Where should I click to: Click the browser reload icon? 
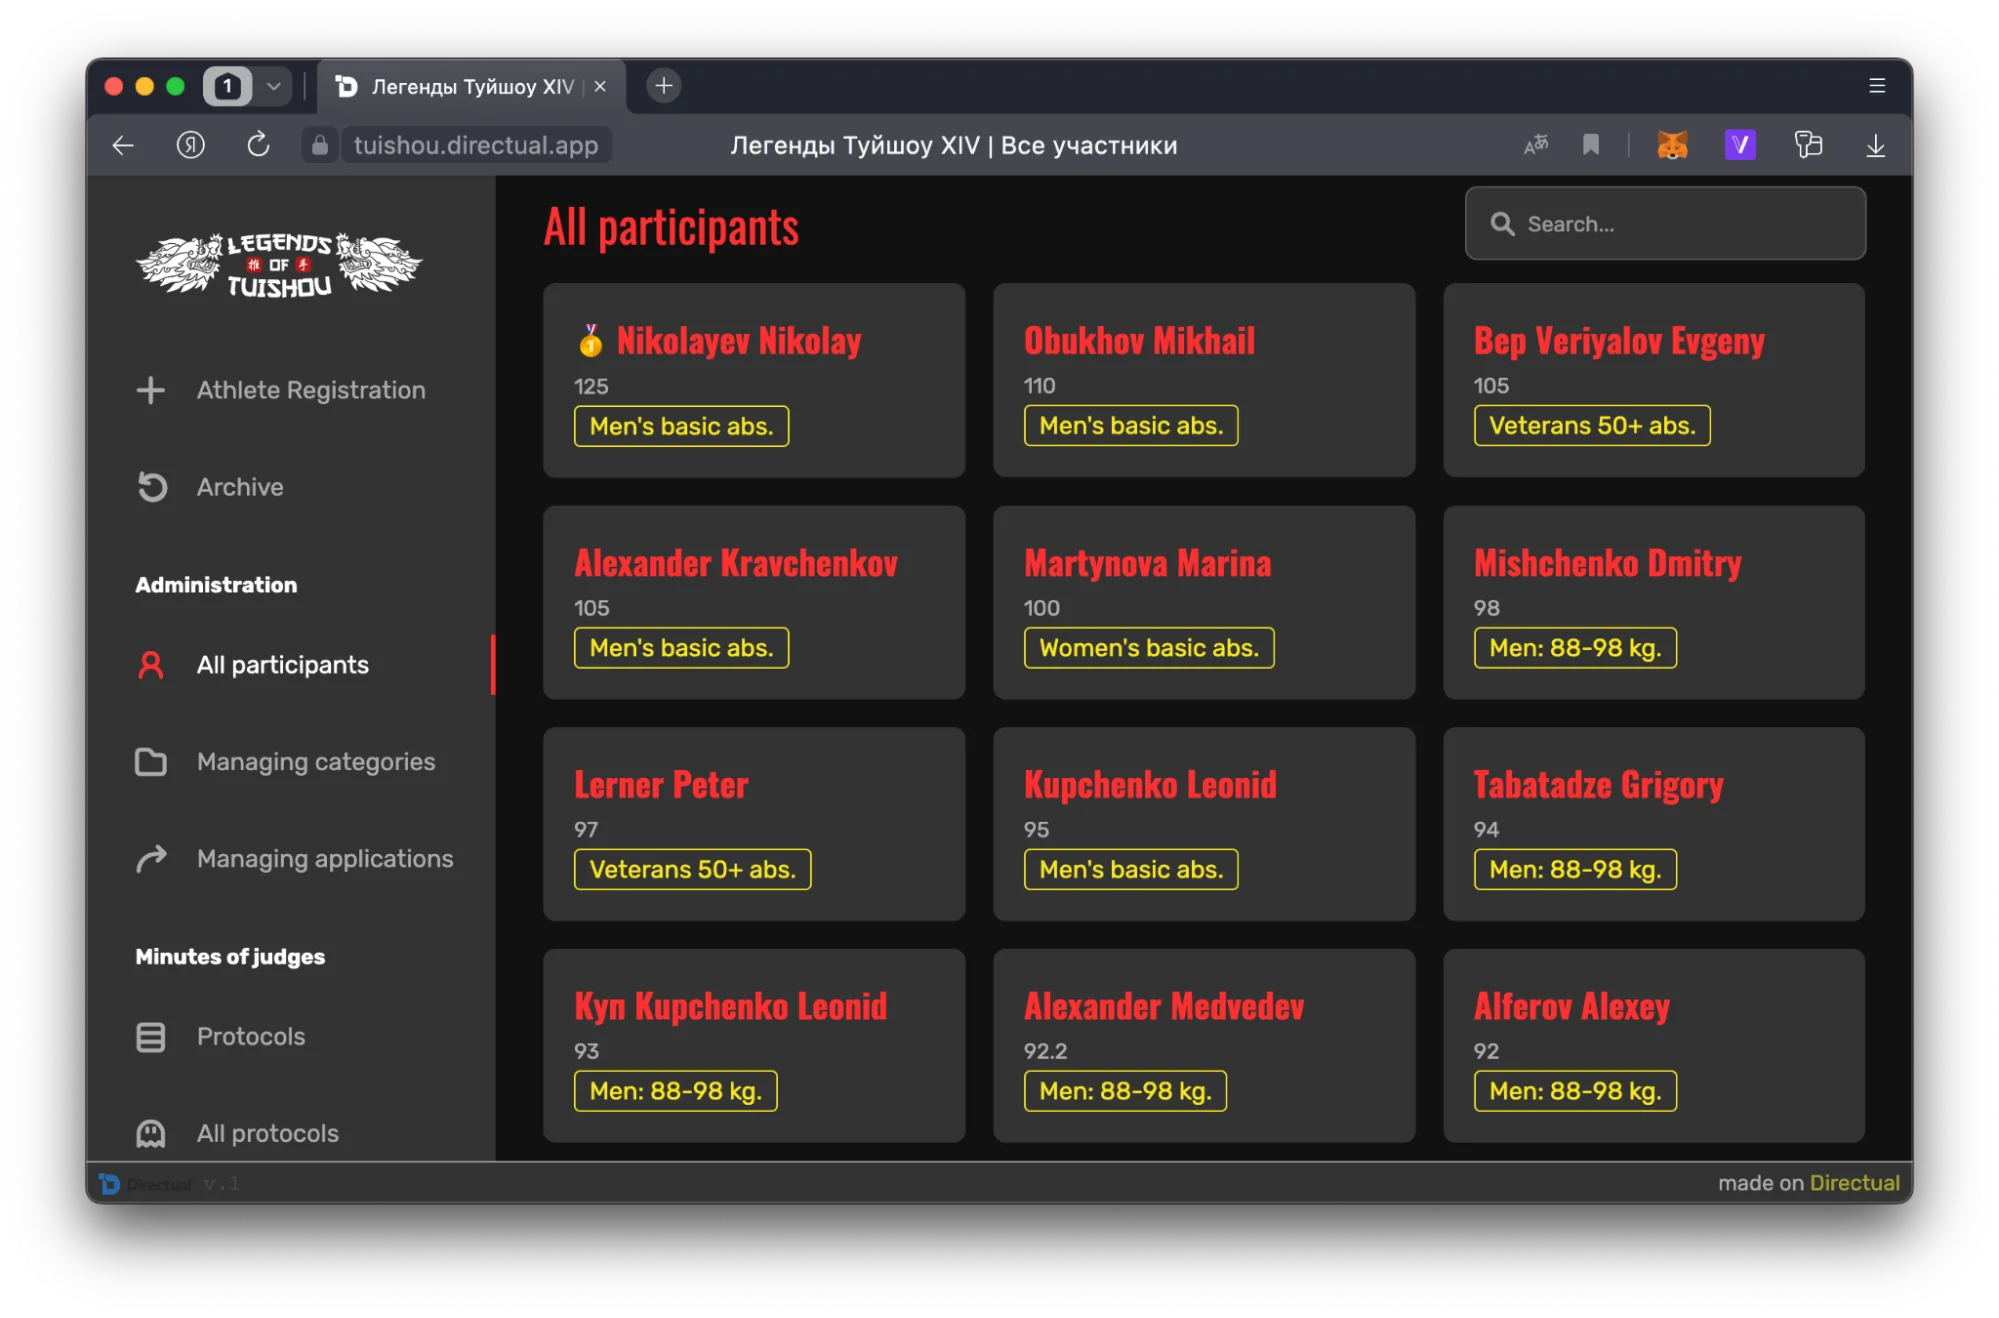[x=258, y=145]
